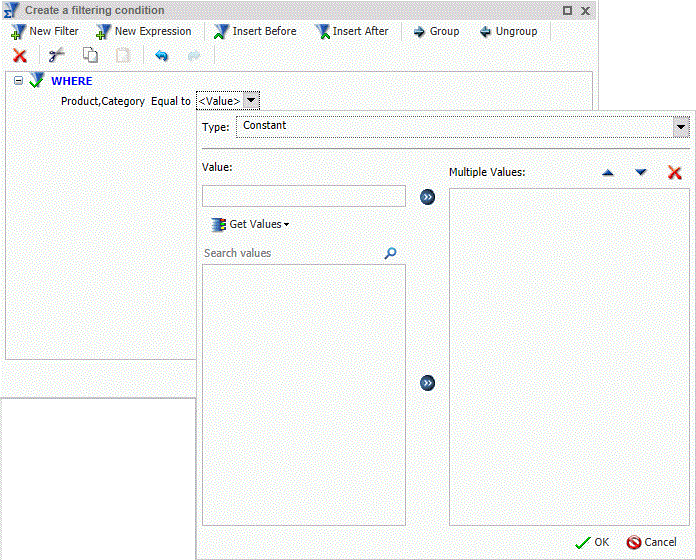Click the Copy icon
Image resolution: width=696 pixels, height=560 pixels.
point(91,55)
